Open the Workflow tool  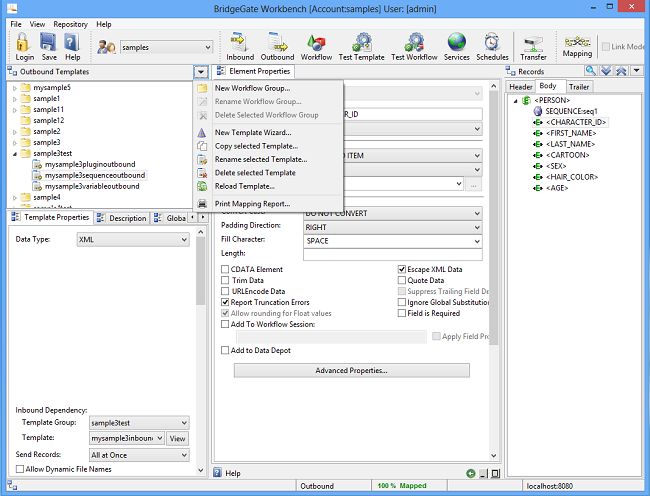pos(316,46)
